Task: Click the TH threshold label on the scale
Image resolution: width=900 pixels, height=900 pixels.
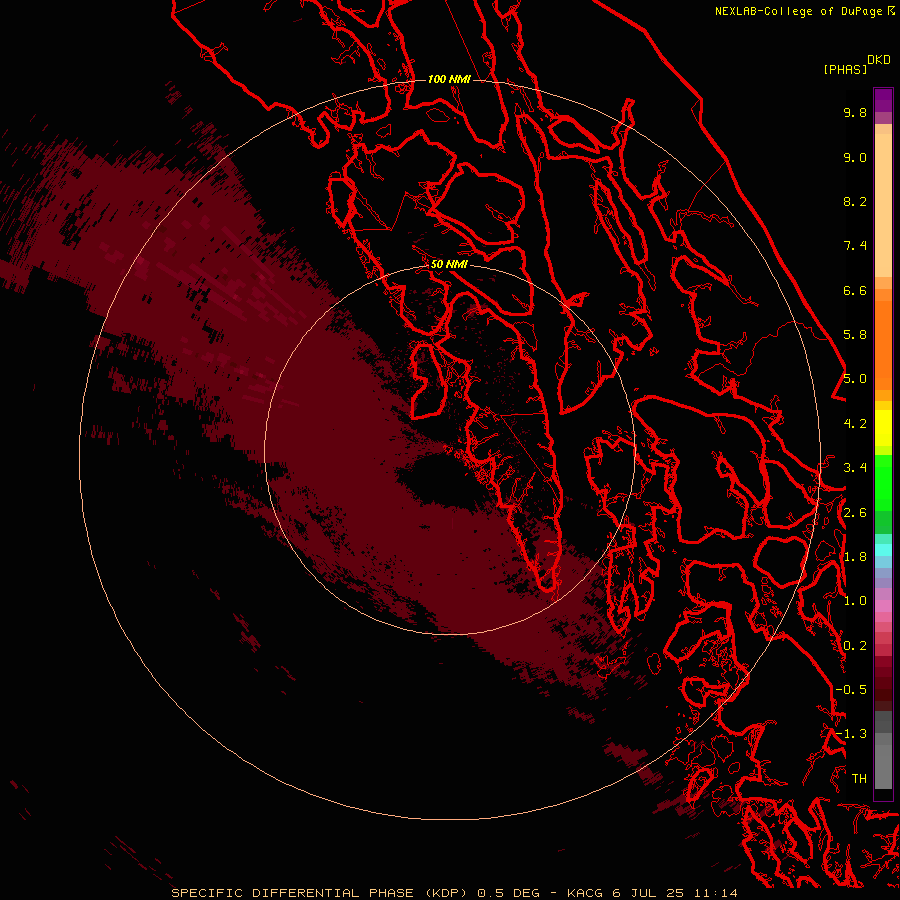Action: coord(859,779)
